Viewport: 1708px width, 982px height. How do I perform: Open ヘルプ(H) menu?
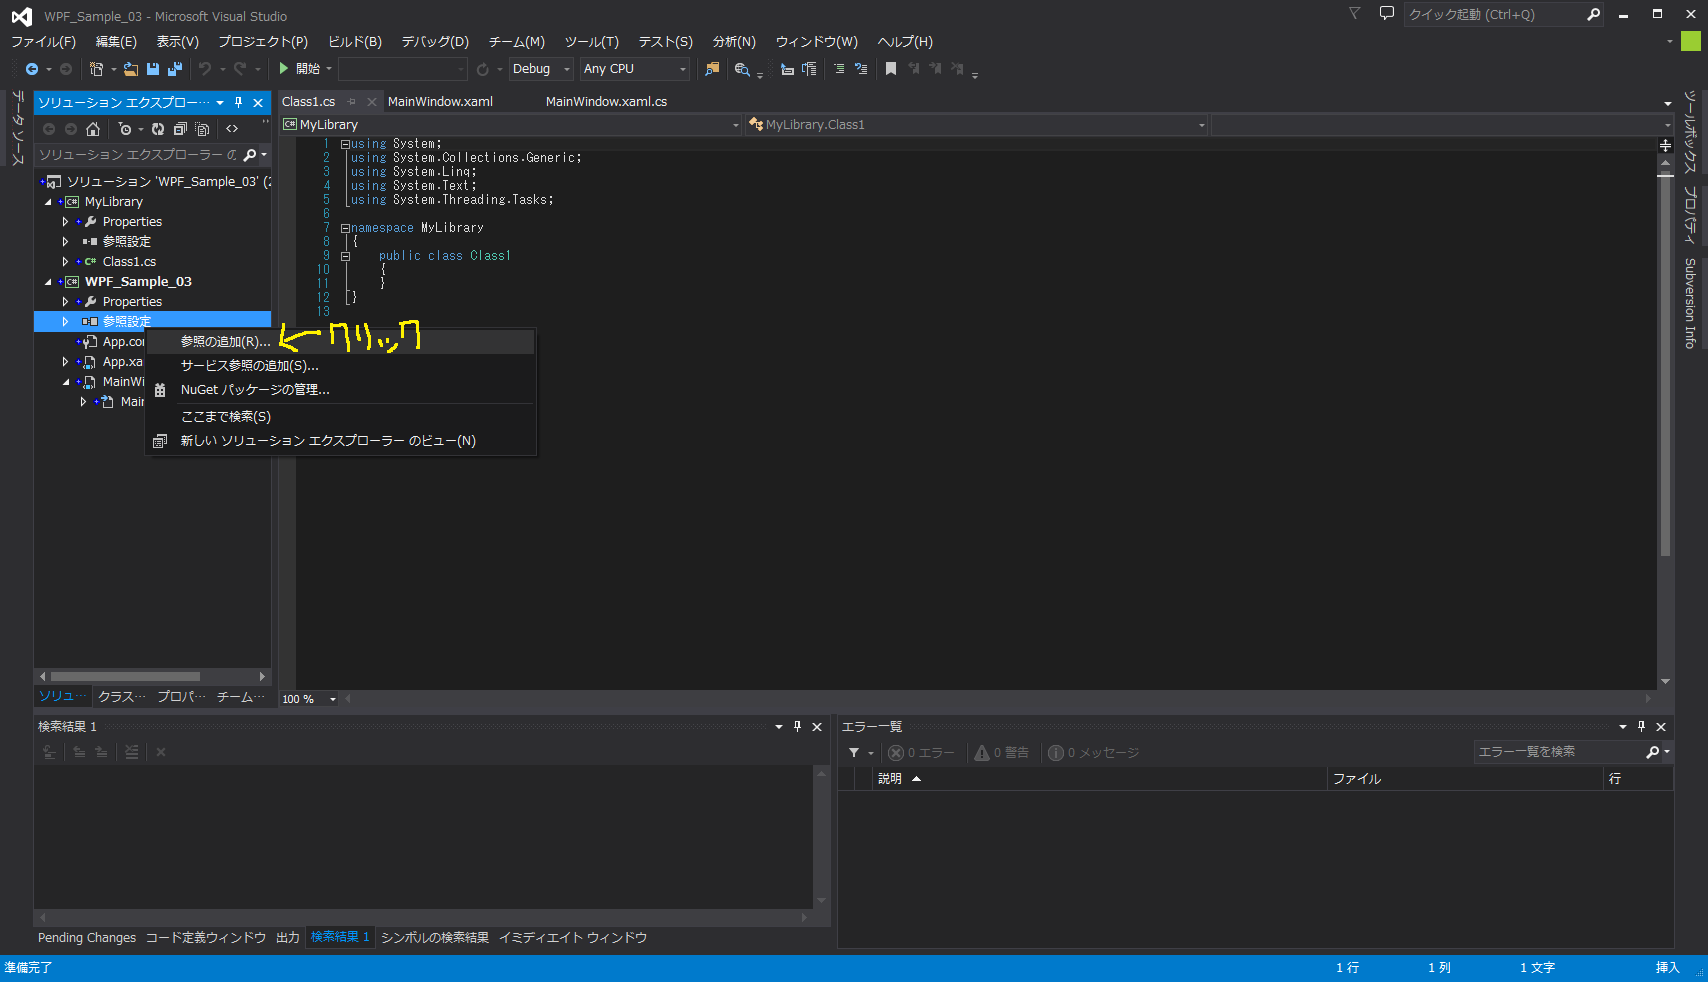tap(905, 42)
